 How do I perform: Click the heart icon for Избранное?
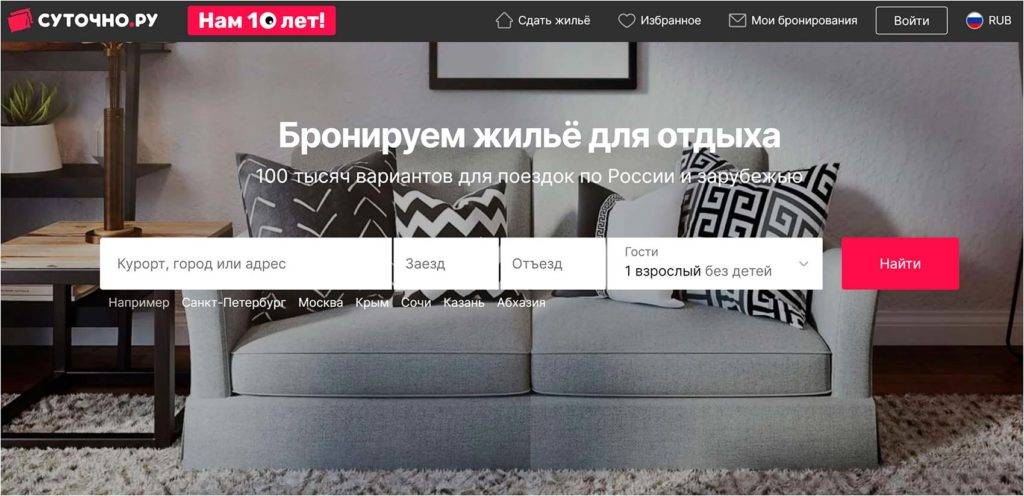coord(626,21)
